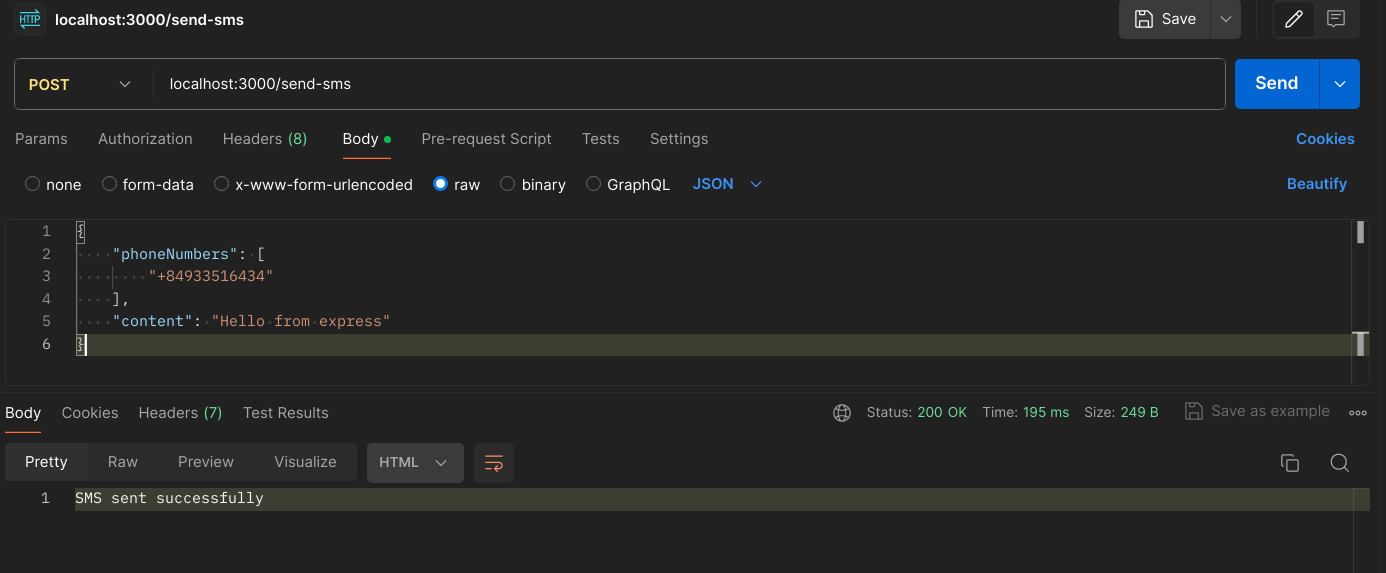Screen dimensions: 1386x573
Task: Click the request URL input field
Action: click(688, 84)
